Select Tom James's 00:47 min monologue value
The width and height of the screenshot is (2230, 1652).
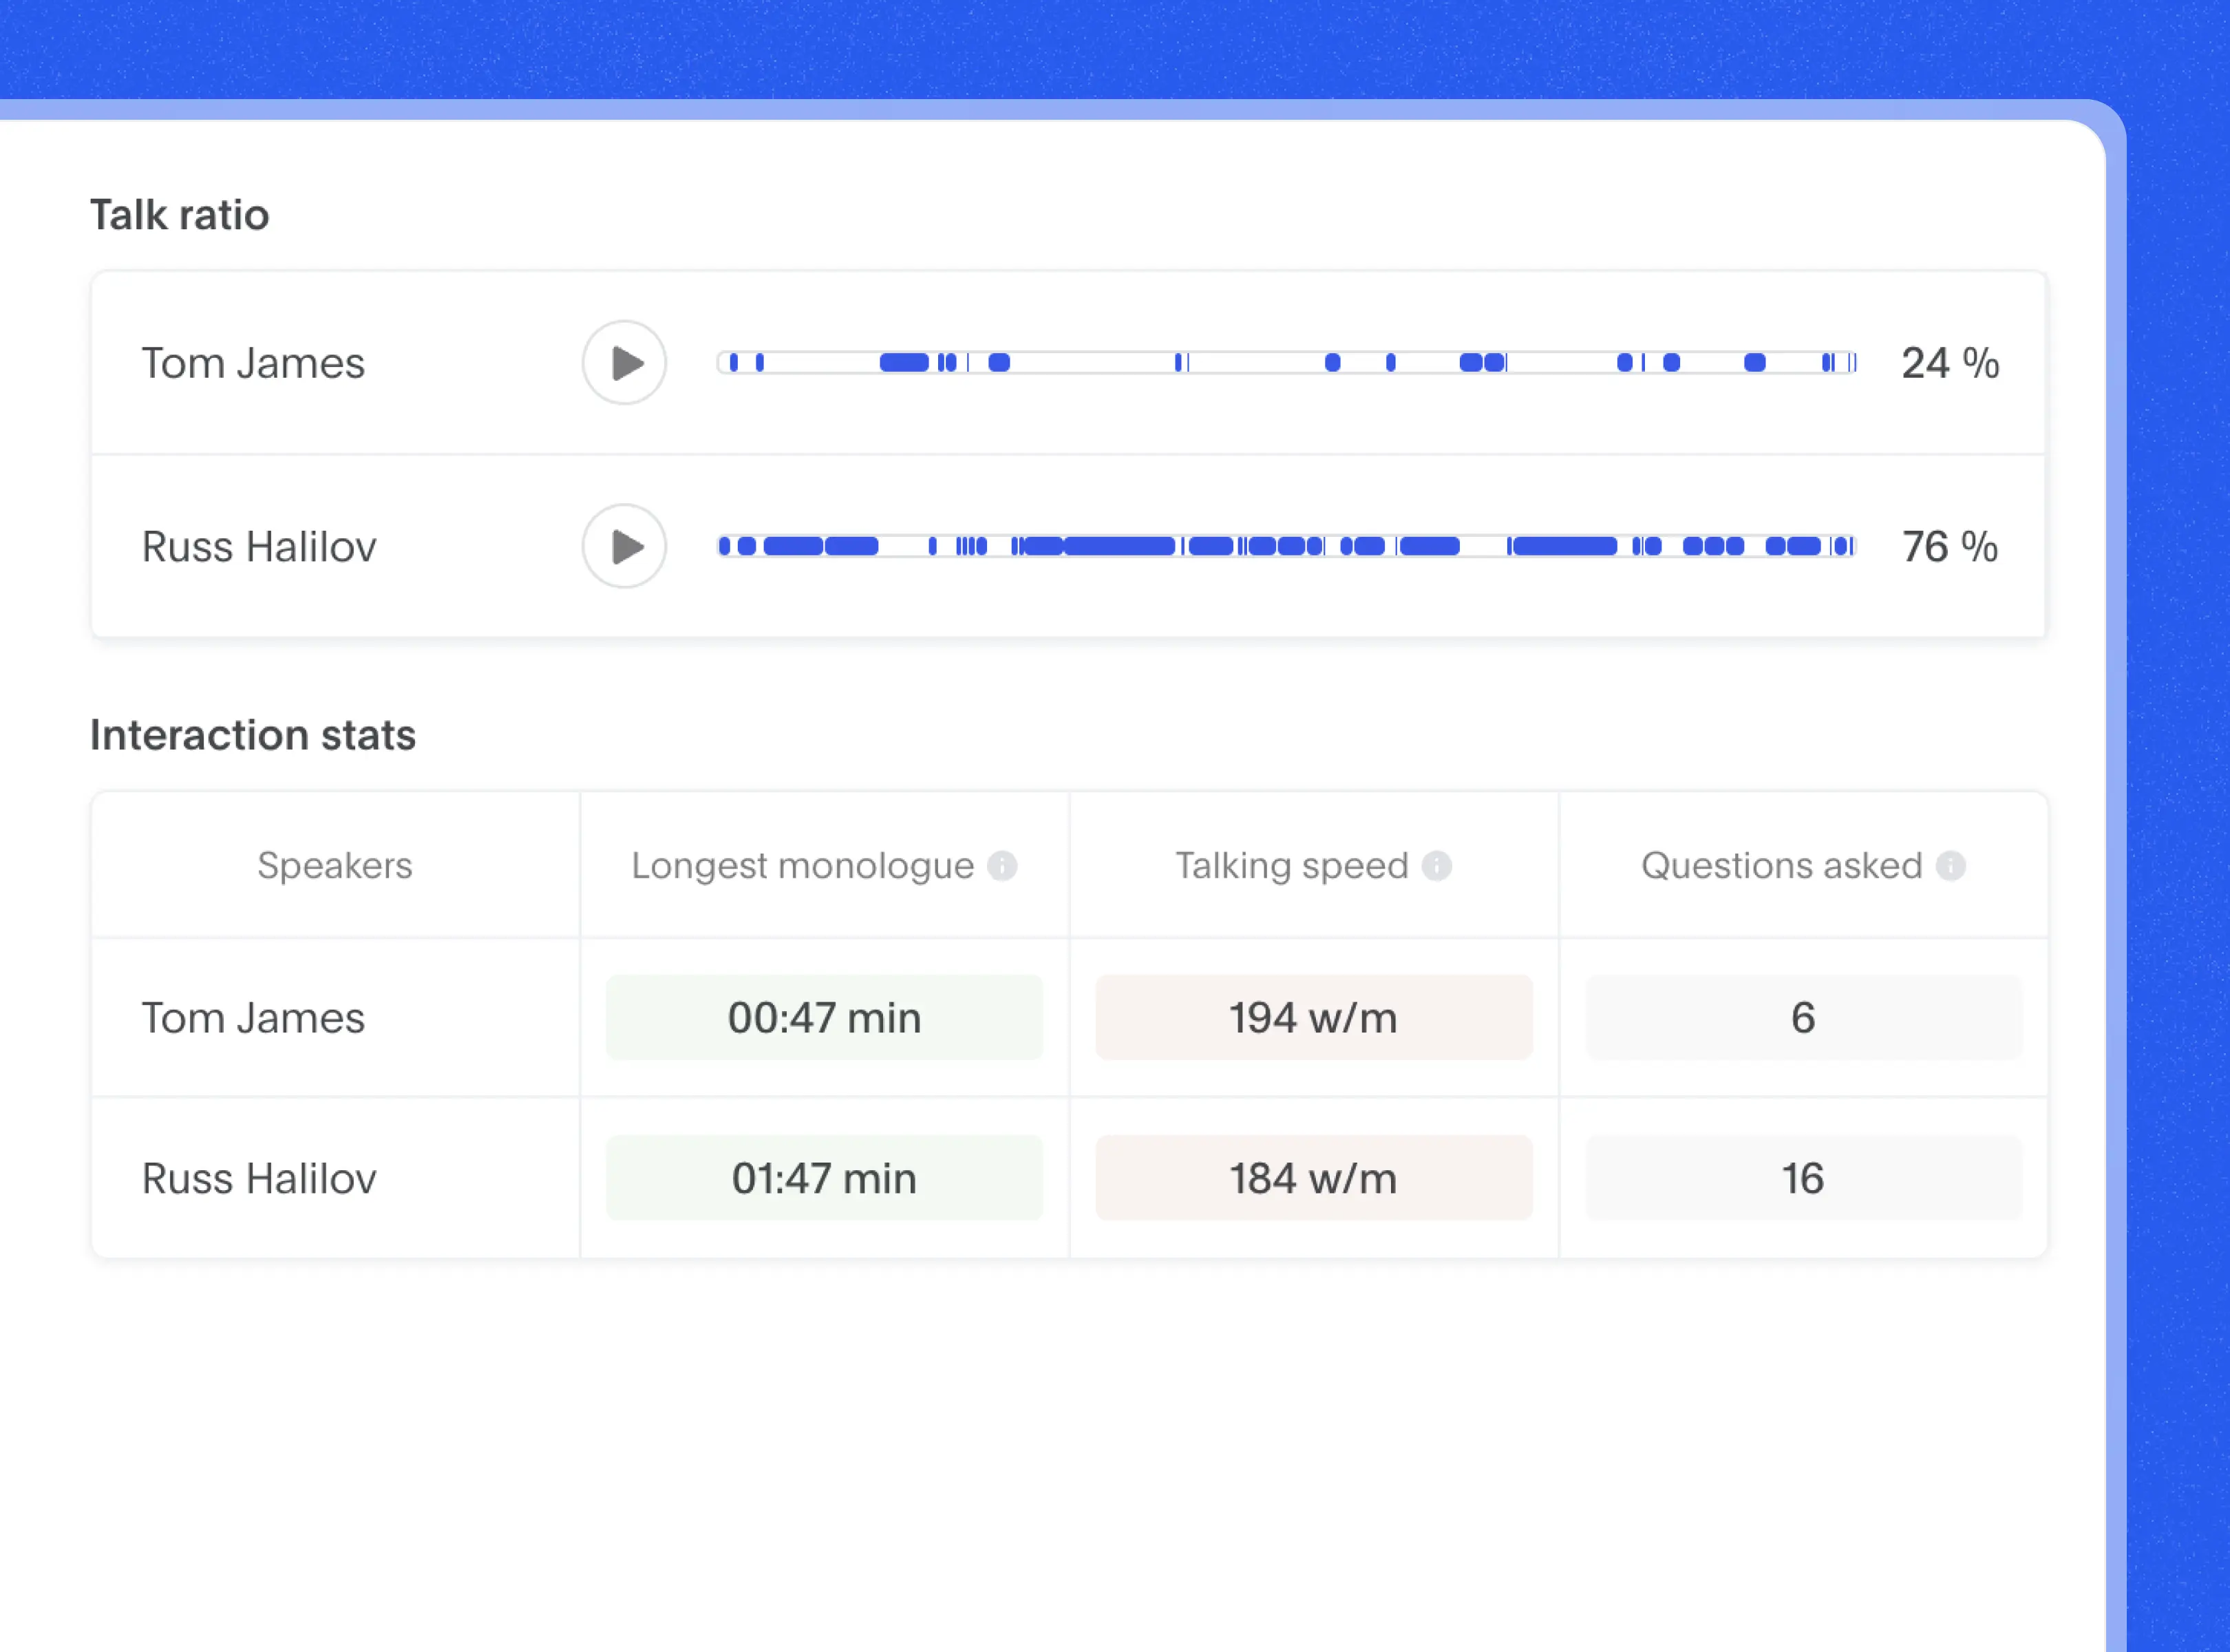coord(824,1018)
